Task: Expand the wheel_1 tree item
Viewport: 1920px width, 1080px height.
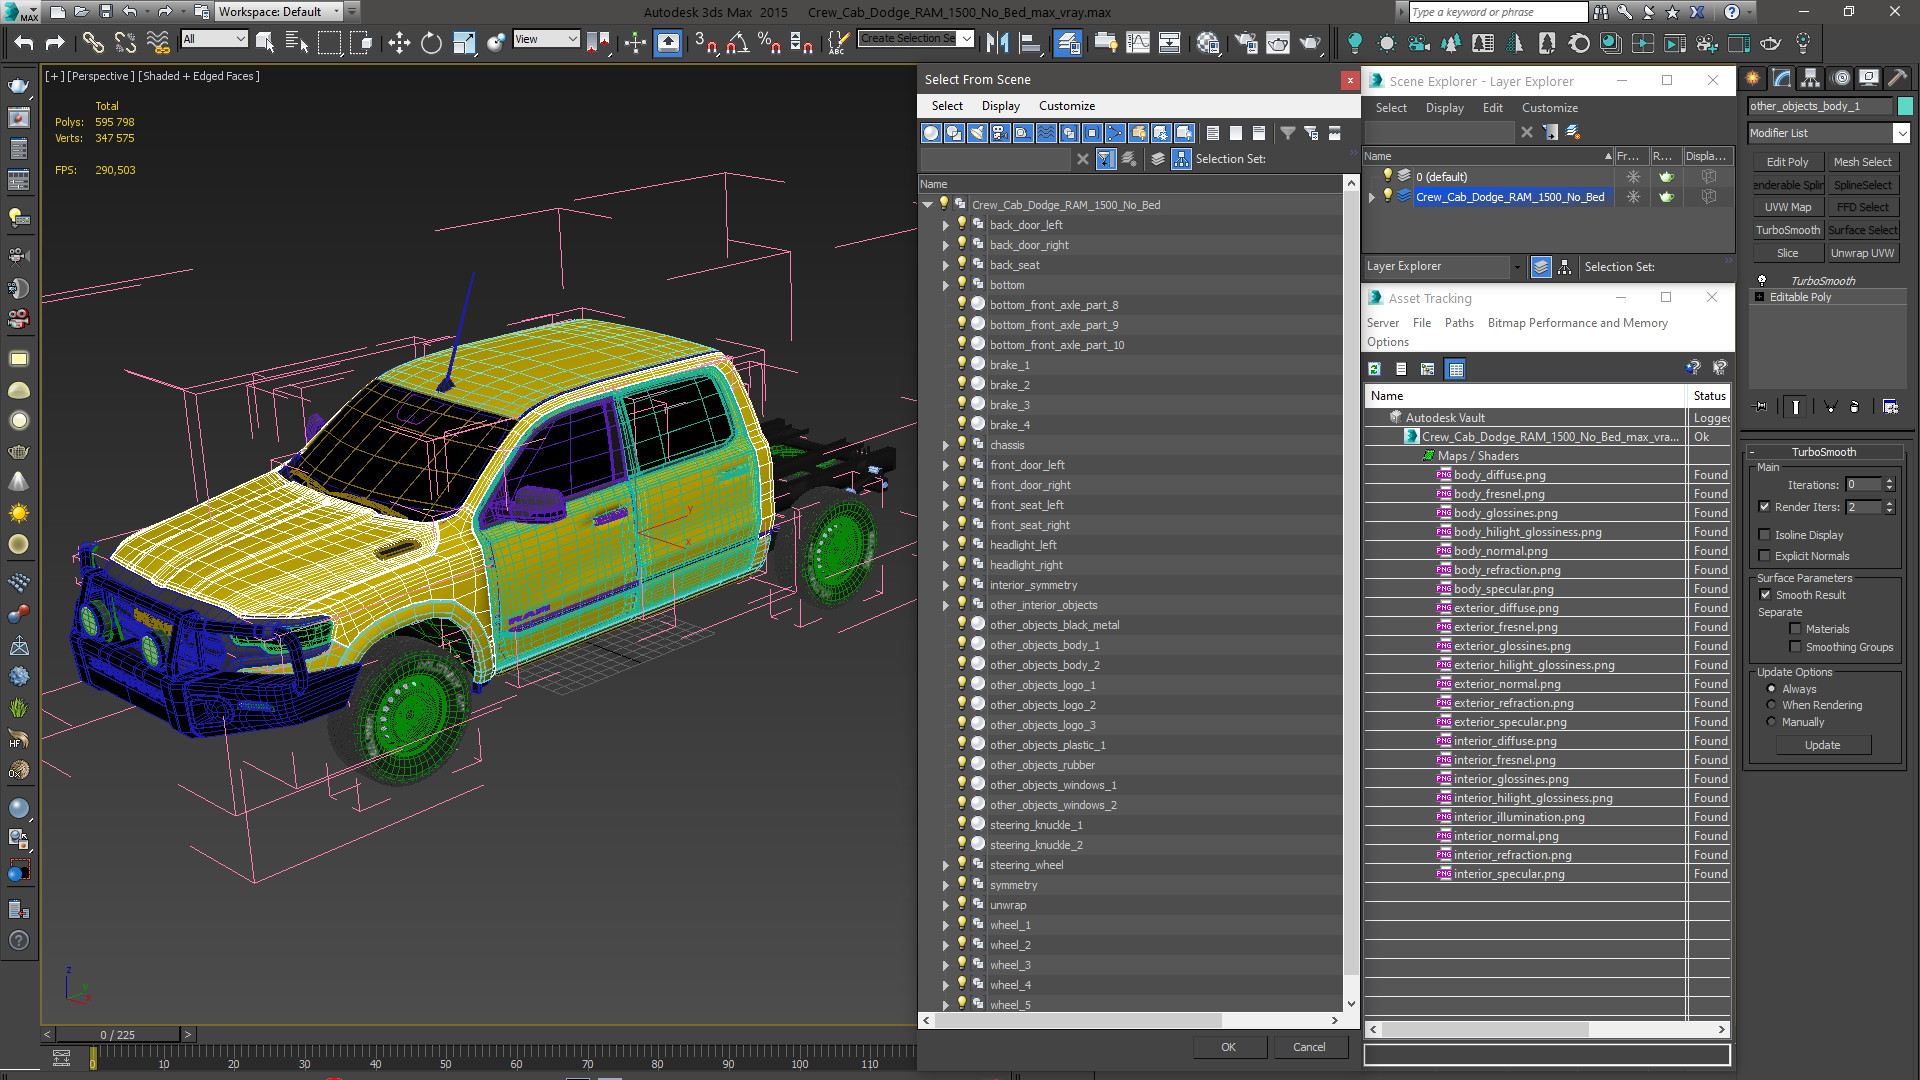Action: pyautogui.click(x=946, y=925)
